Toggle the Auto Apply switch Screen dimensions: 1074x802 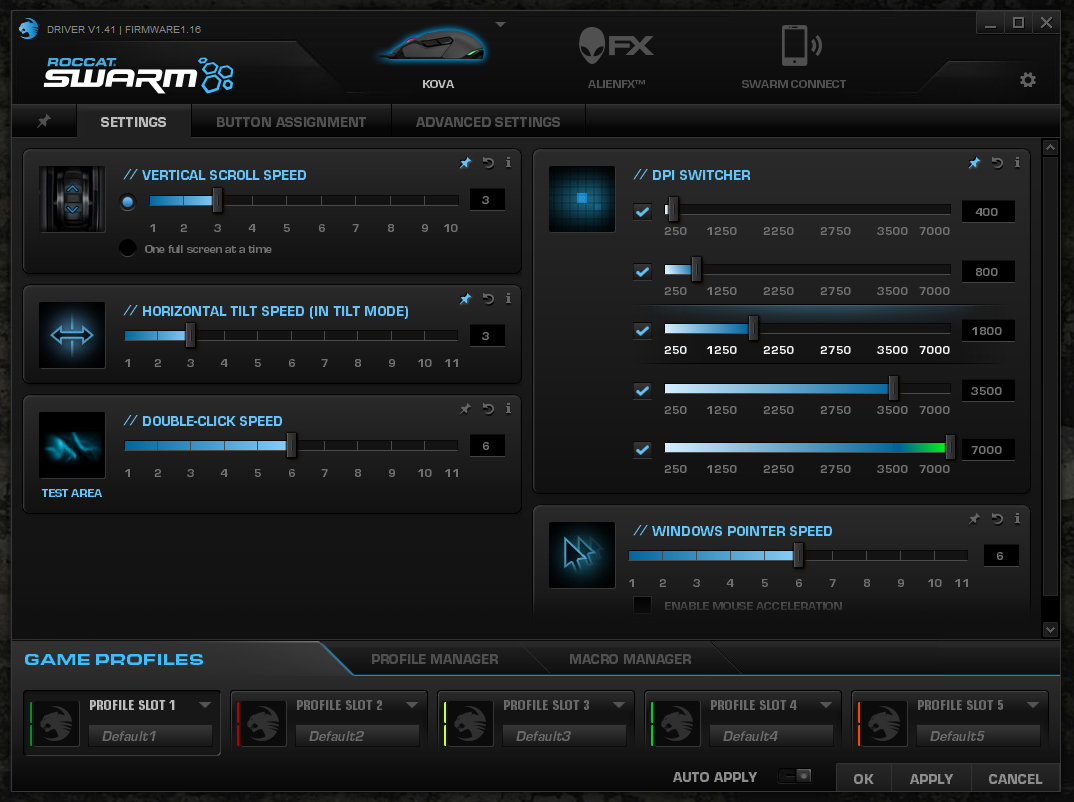tap(795, 776)
